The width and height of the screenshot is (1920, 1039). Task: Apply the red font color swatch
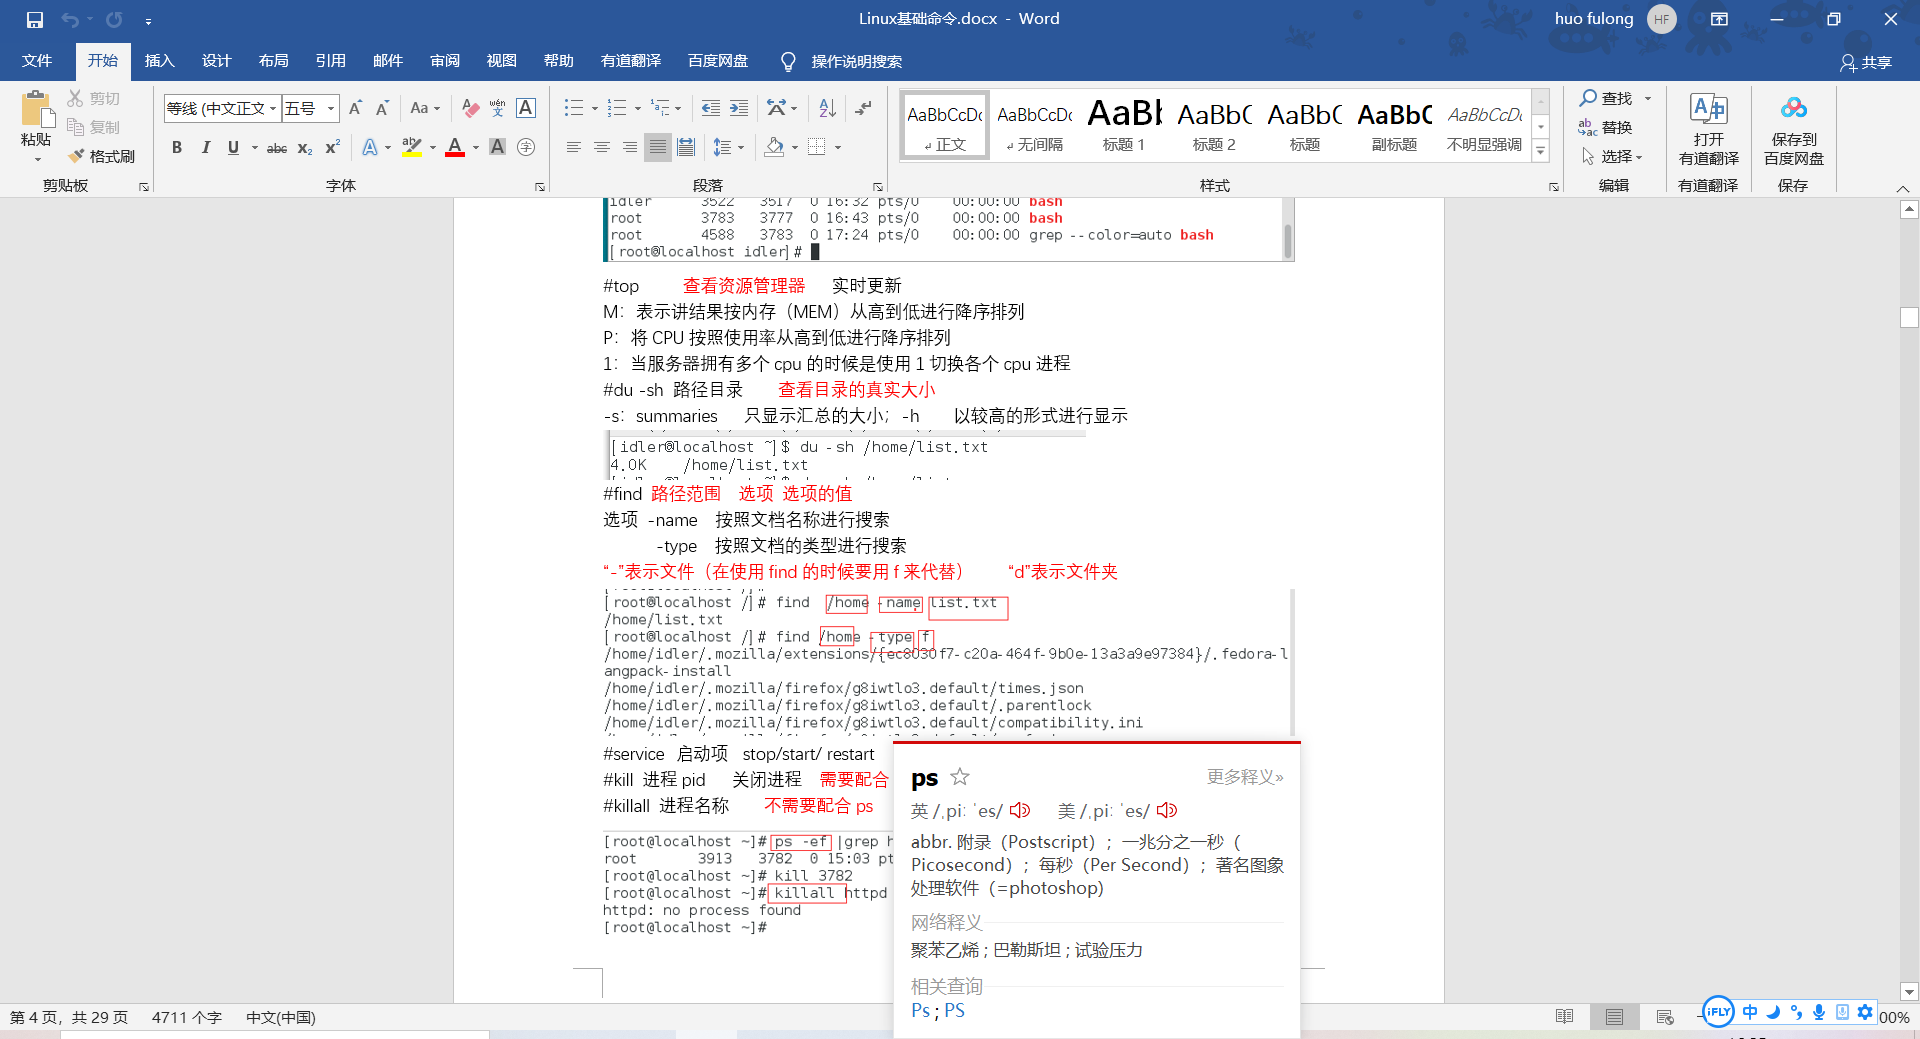(453, 147)
